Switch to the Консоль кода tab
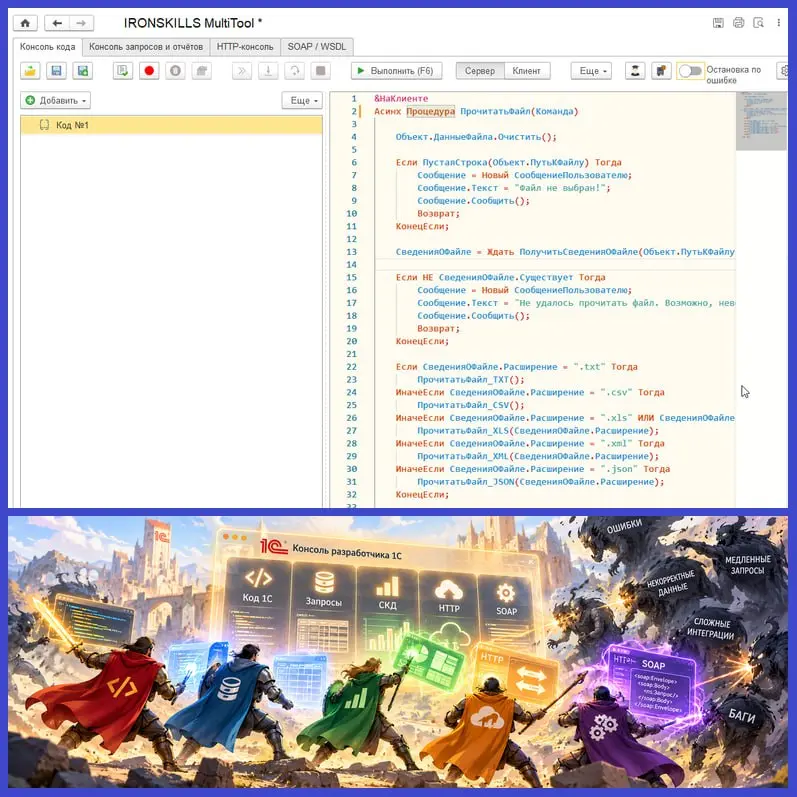The image size is (797, 797). click(47, 47)
